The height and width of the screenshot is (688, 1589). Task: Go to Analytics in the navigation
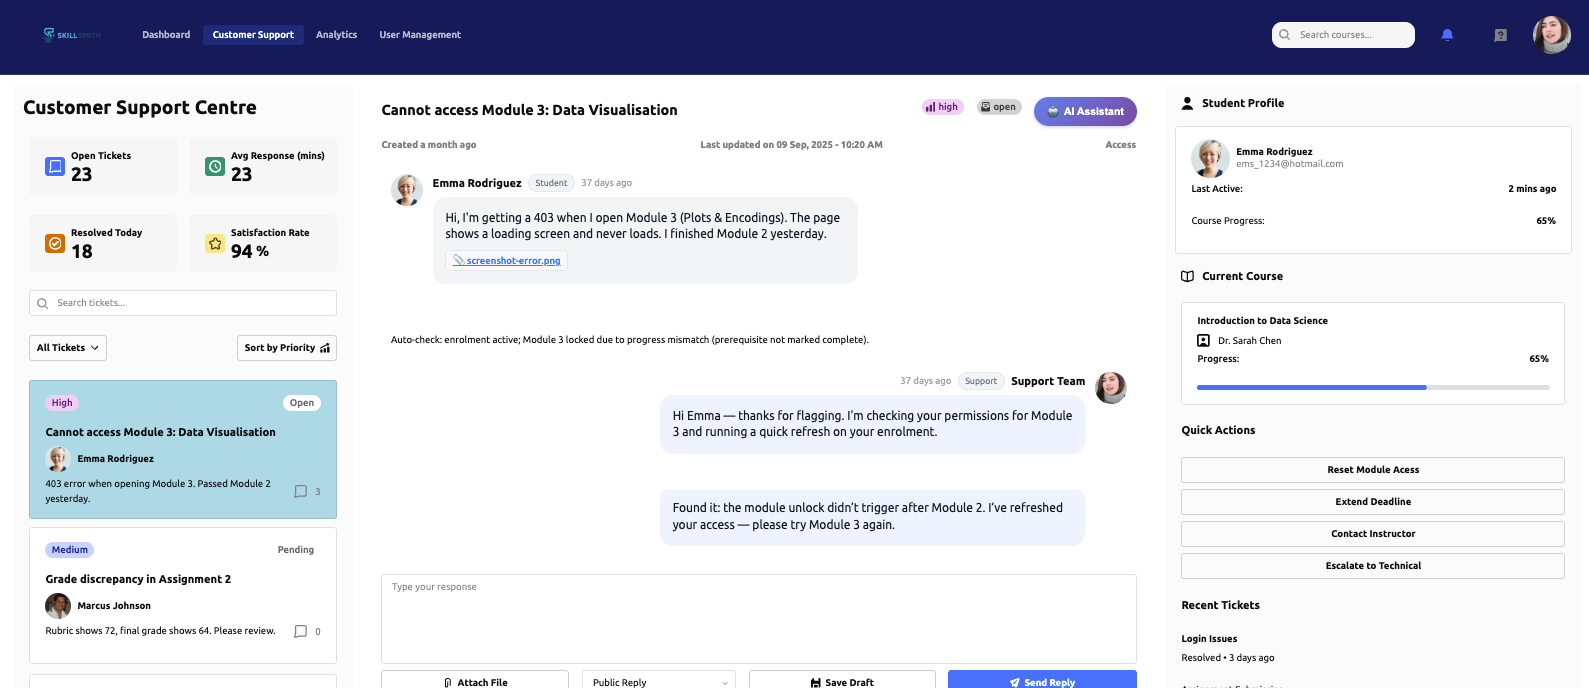click(336, 35)
